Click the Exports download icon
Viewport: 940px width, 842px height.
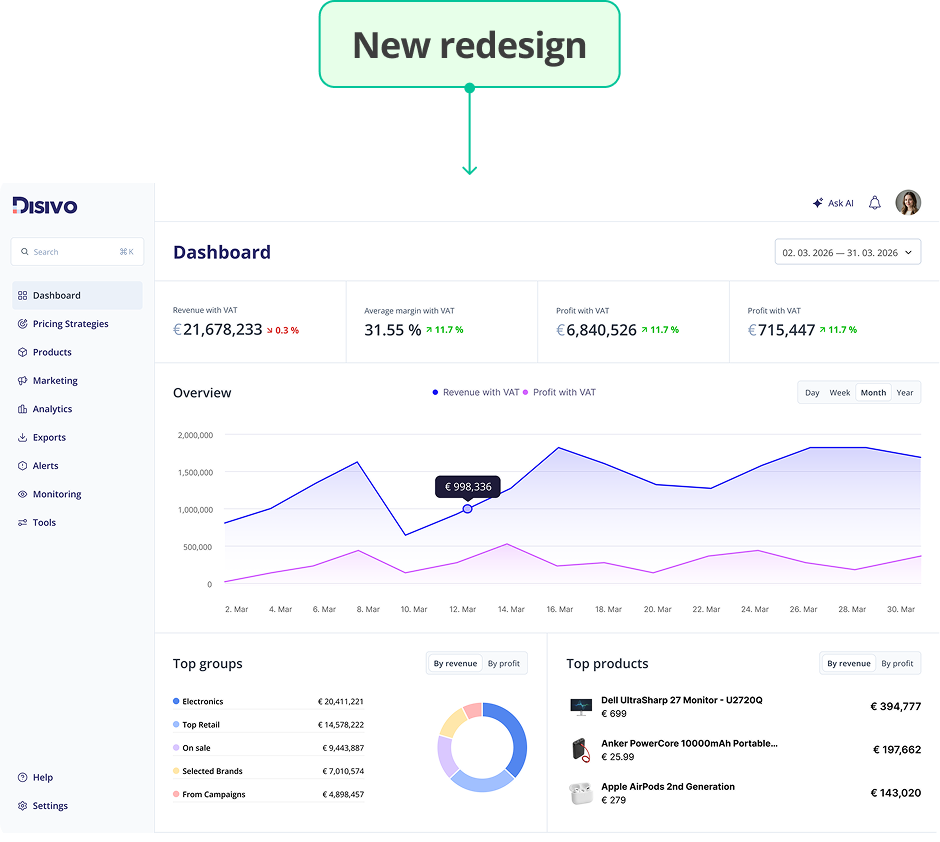(x=22, y=437)
